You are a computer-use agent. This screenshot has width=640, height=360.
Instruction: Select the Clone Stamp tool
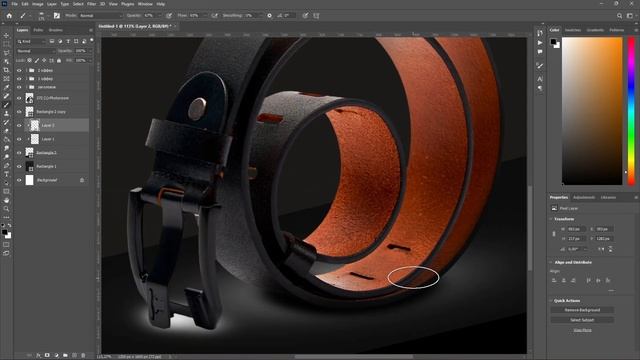point(6,113)
